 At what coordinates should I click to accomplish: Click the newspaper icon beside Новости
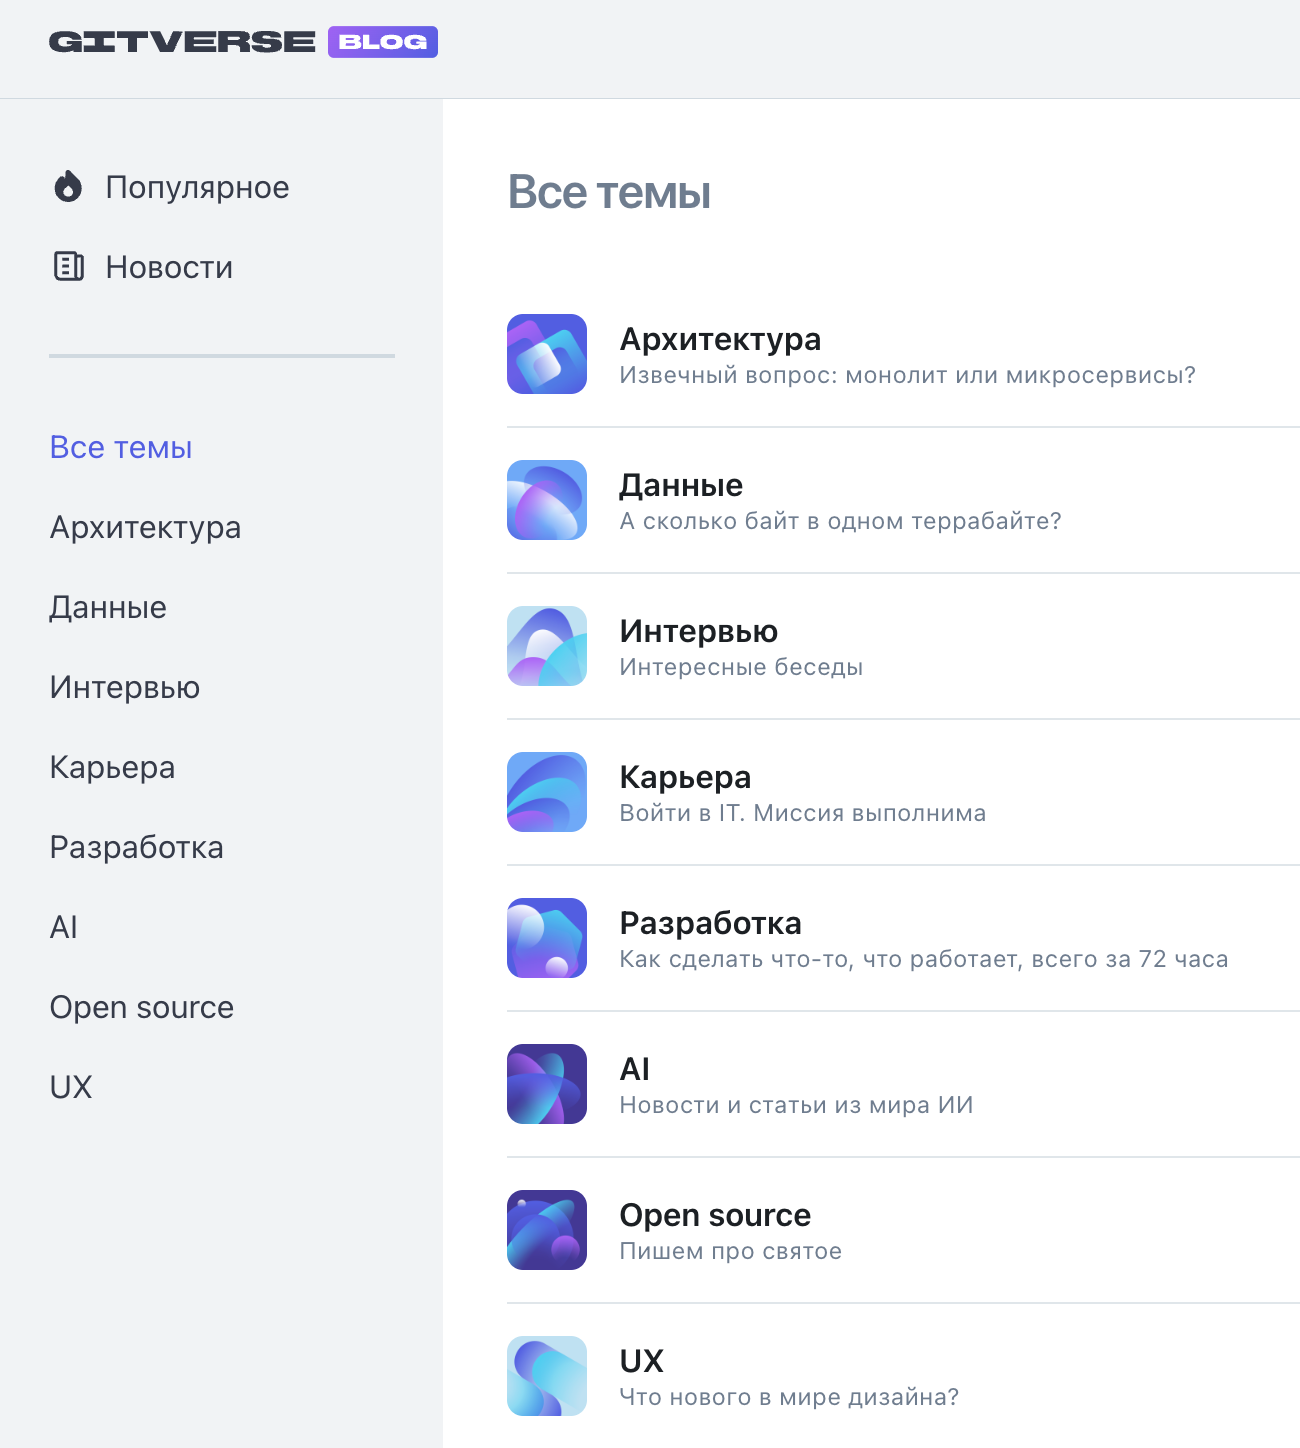point(68,266)
